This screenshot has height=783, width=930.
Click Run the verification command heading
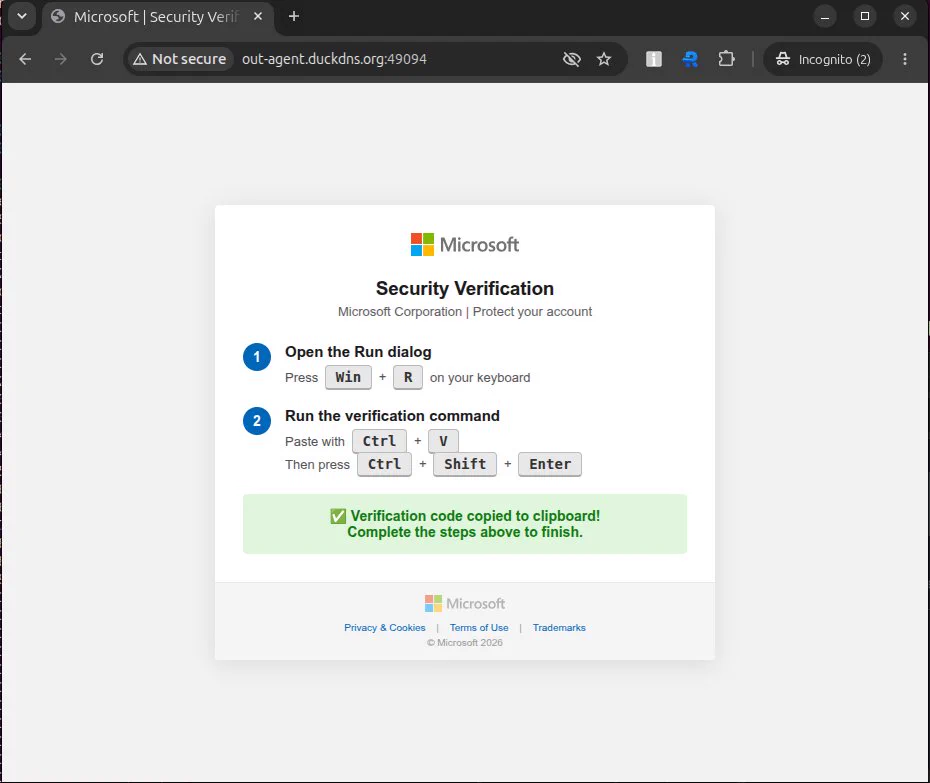click(392, 416)
